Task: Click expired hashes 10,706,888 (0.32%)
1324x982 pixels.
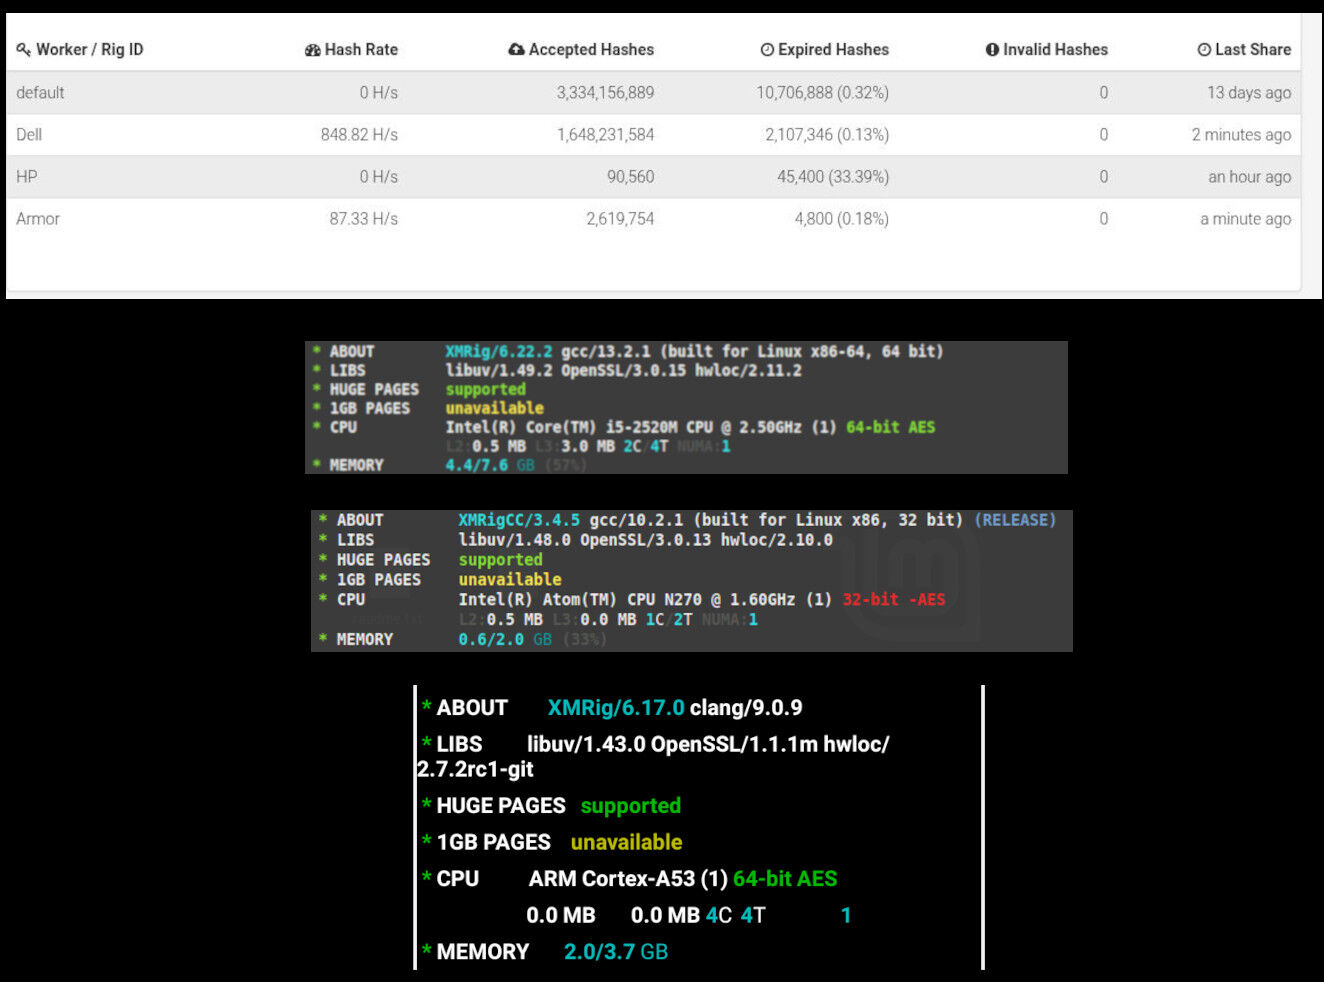Action: [x=822, y=93]
